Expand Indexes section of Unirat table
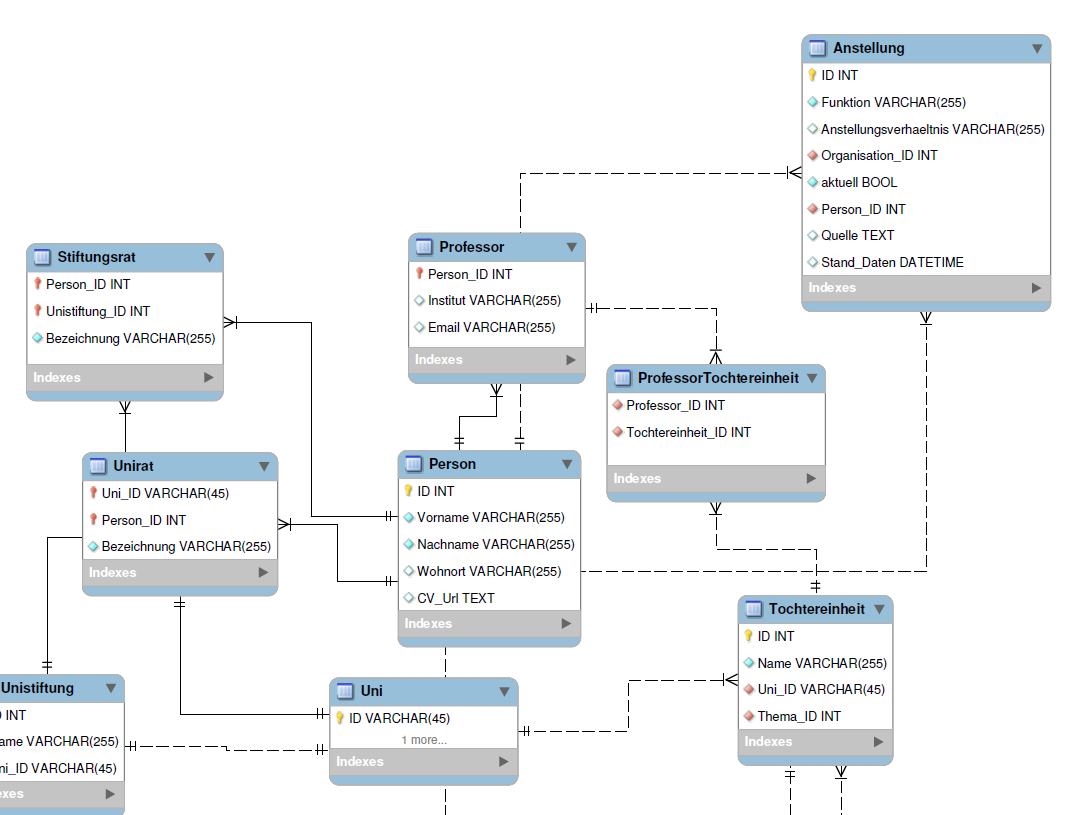The width and height of the screenshot is (1067, 815). tap(263, 573)
